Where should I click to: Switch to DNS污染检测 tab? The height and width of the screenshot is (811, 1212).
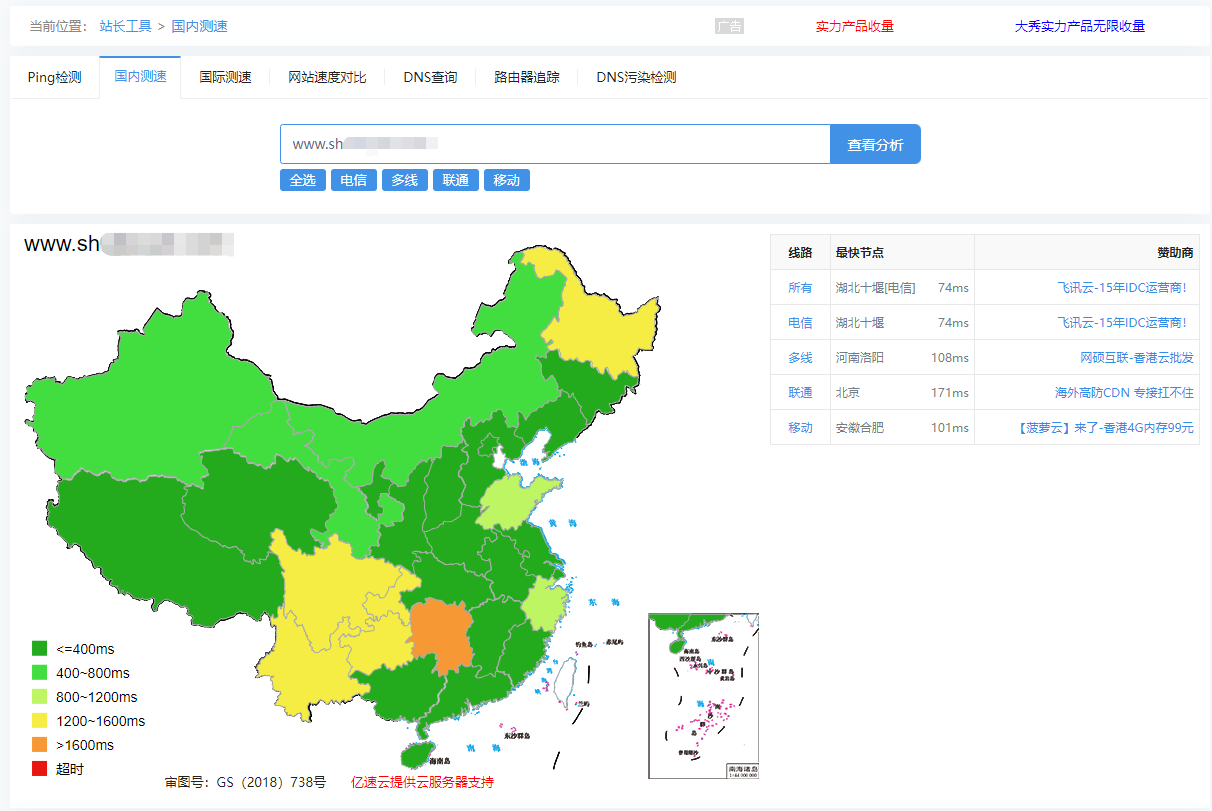[636, 77]
